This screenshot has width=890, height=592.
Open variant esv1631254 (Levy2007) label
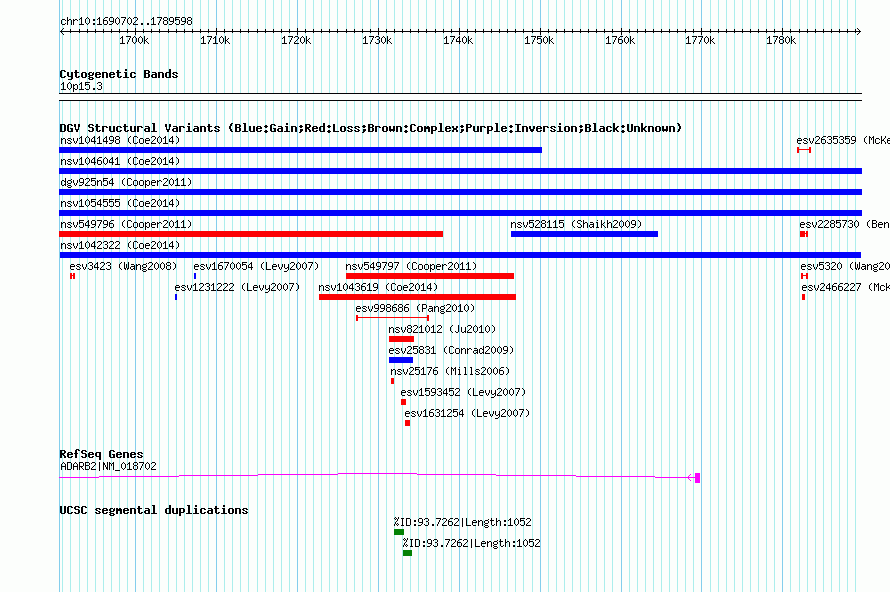tap(467, 413)
